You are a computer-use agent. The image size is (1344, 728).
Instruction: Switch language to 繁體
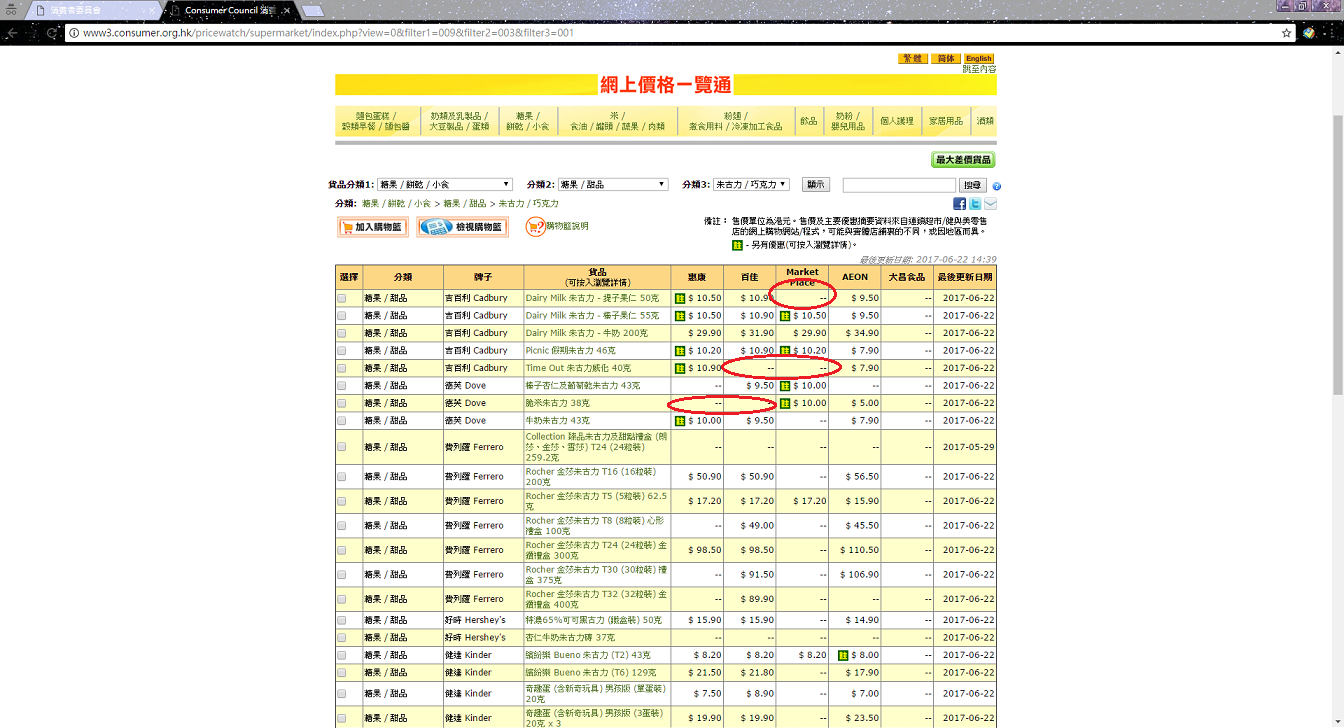(x=913, y=59)
